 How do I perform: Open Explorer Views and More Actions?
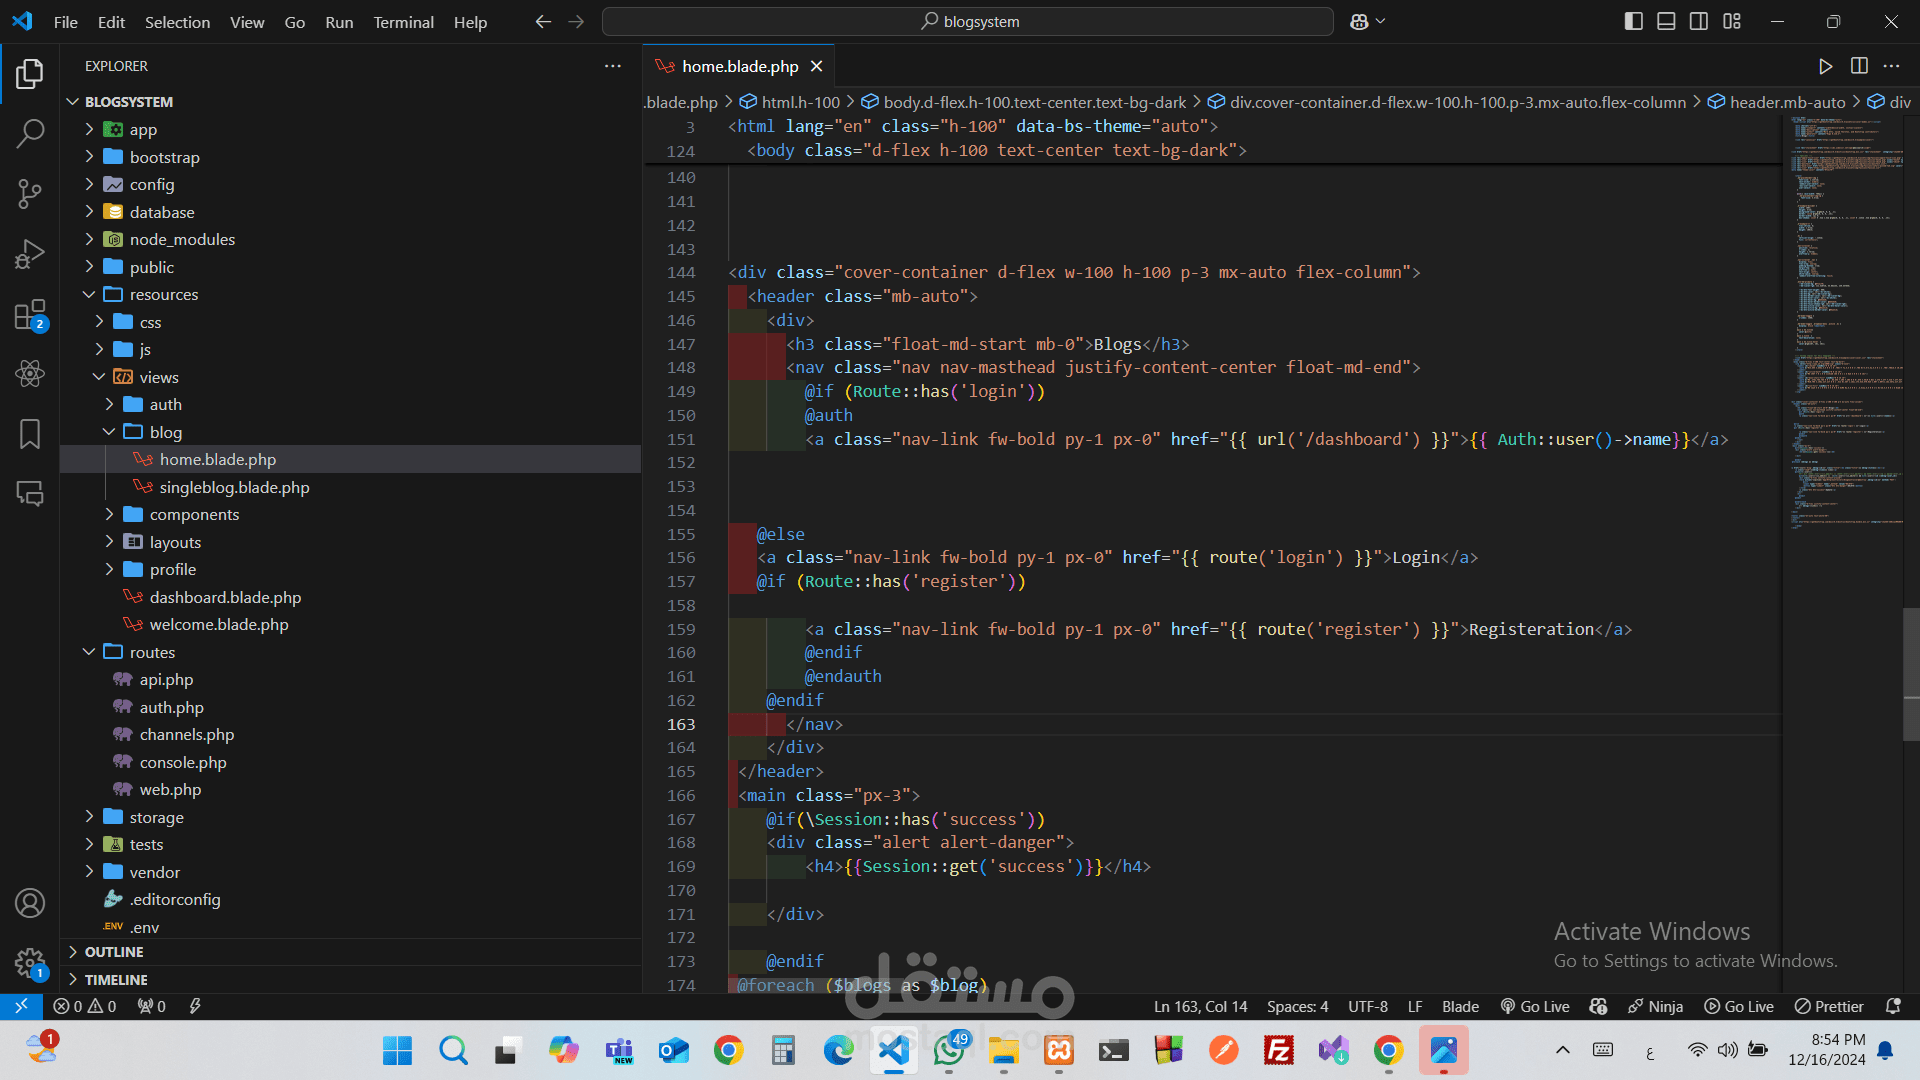coord(613,66)
